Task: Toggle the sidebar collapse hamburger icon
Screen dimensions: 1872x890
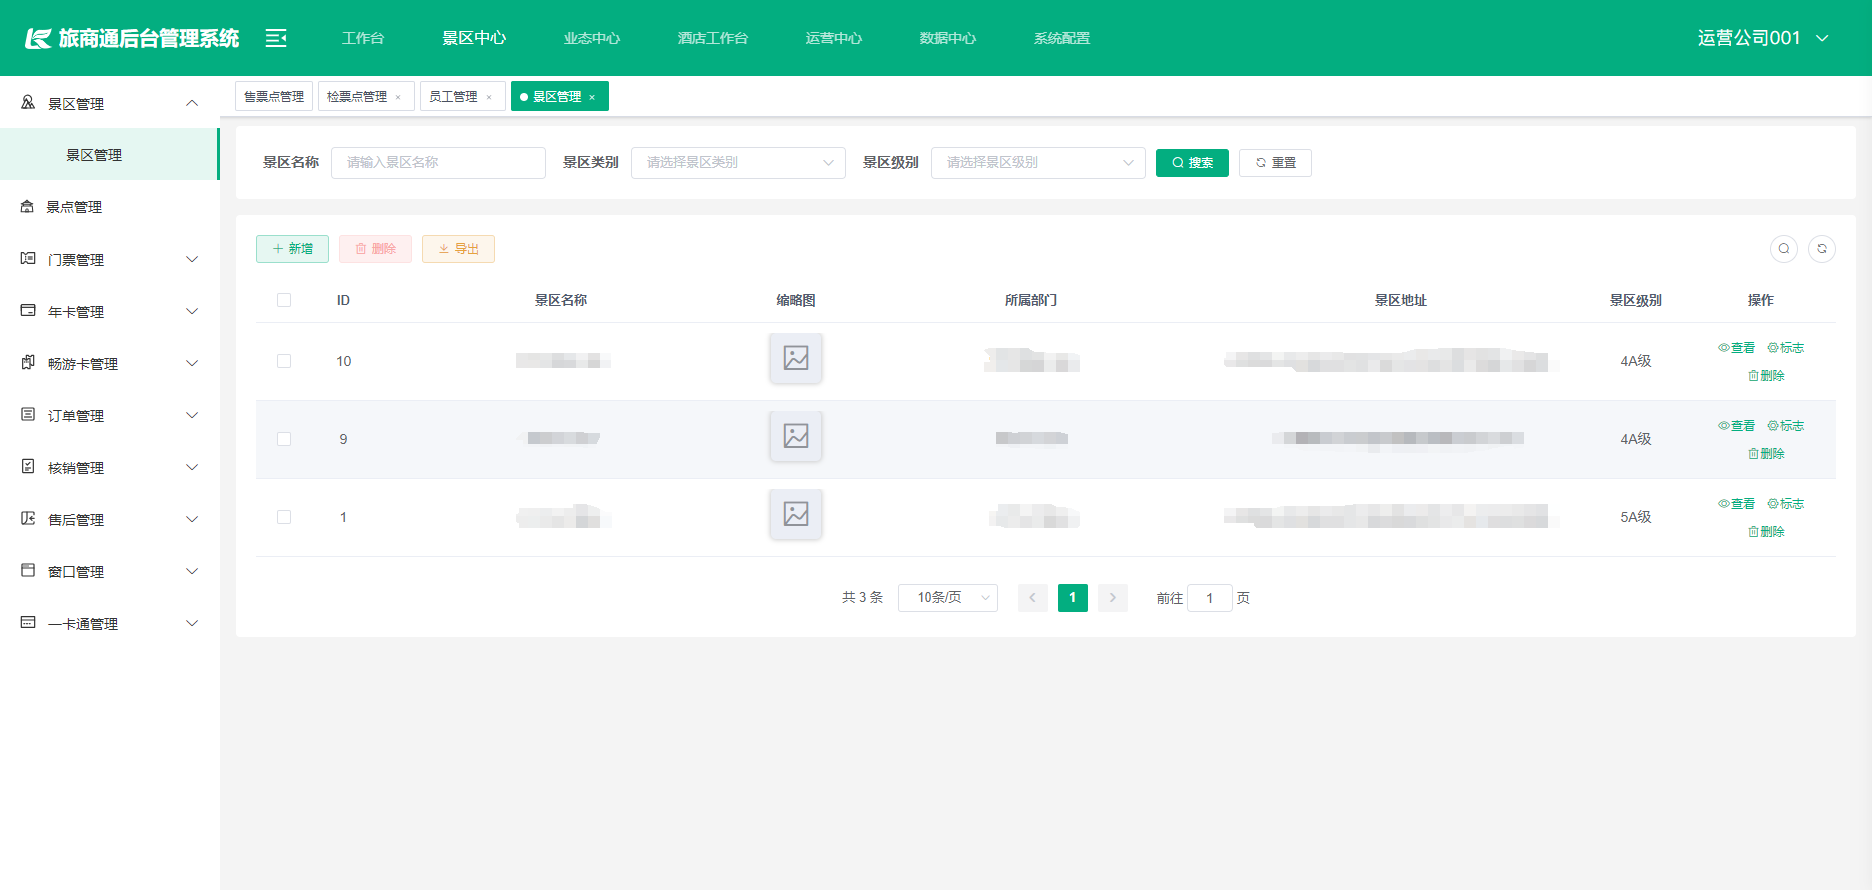Action: click(x=276, y=38)
